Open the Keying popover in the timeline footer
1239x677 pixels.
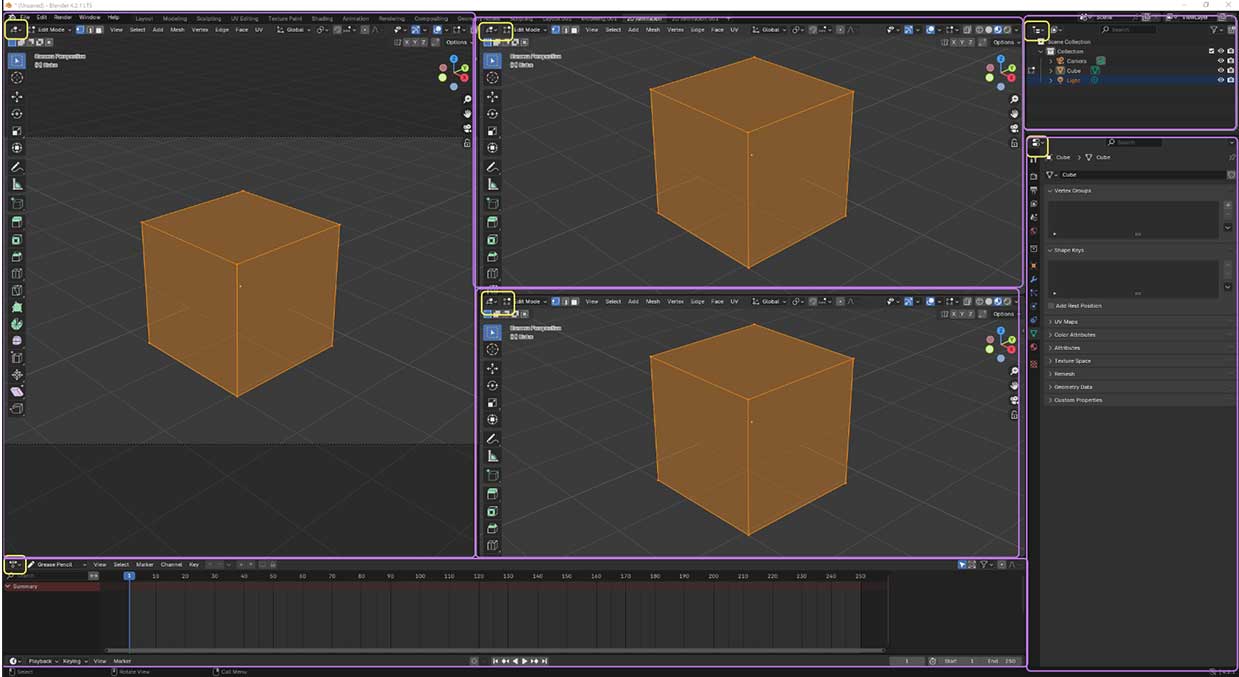[x=74, y=661]
